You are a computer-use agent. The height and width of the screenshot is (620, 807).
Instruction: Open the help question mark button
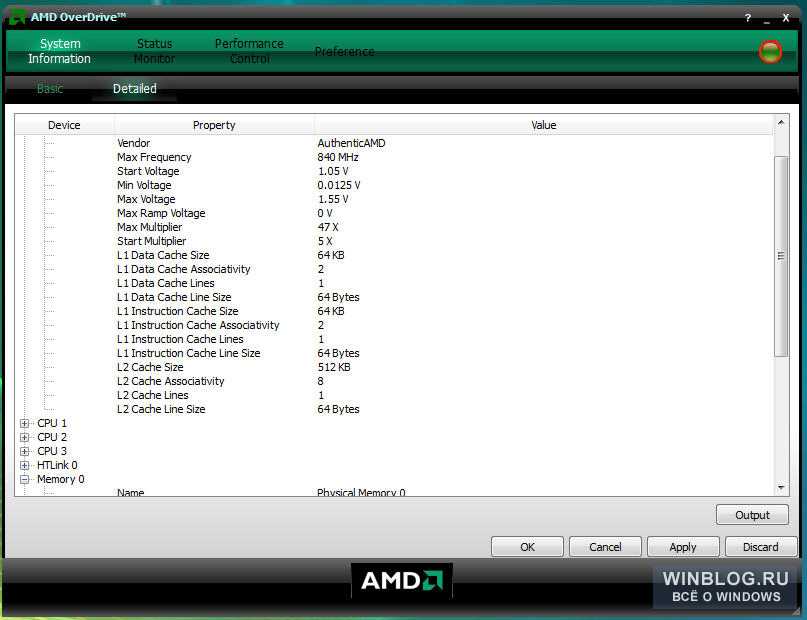pyautogui.click(x=748, y=18)
